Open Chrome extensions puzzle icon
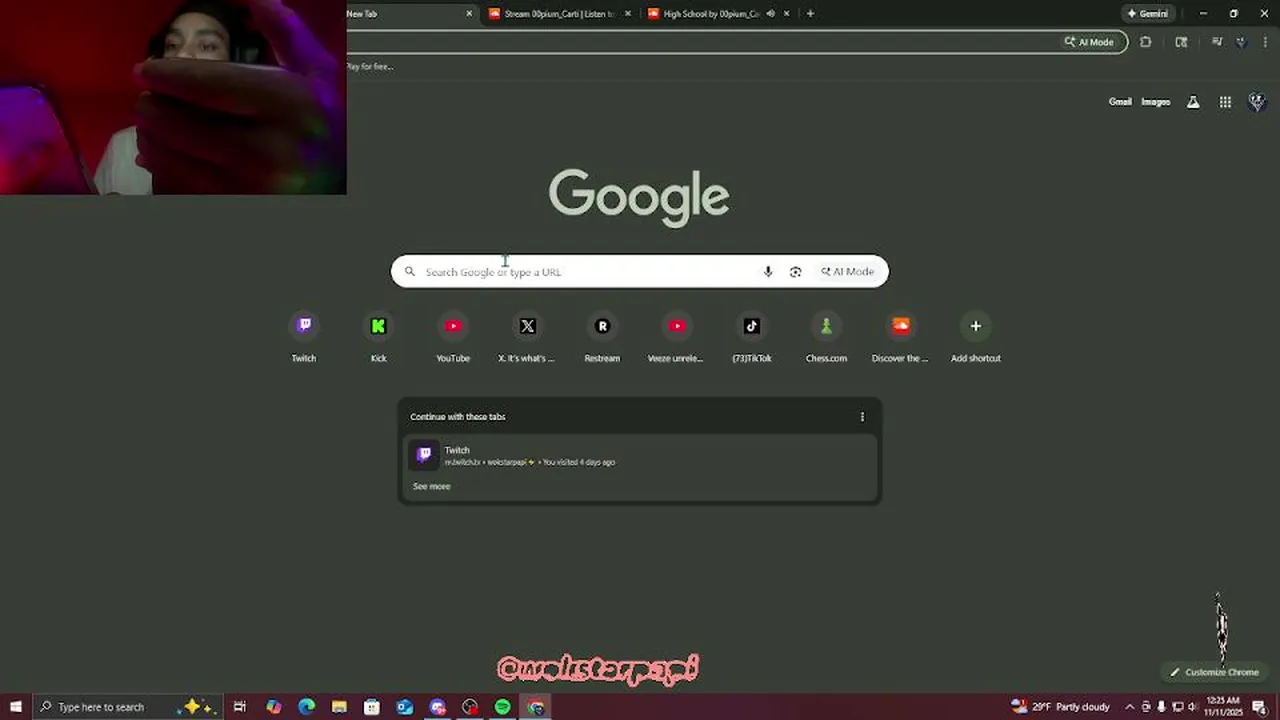The image size is (1280, 720). [x=1145, y=42]
